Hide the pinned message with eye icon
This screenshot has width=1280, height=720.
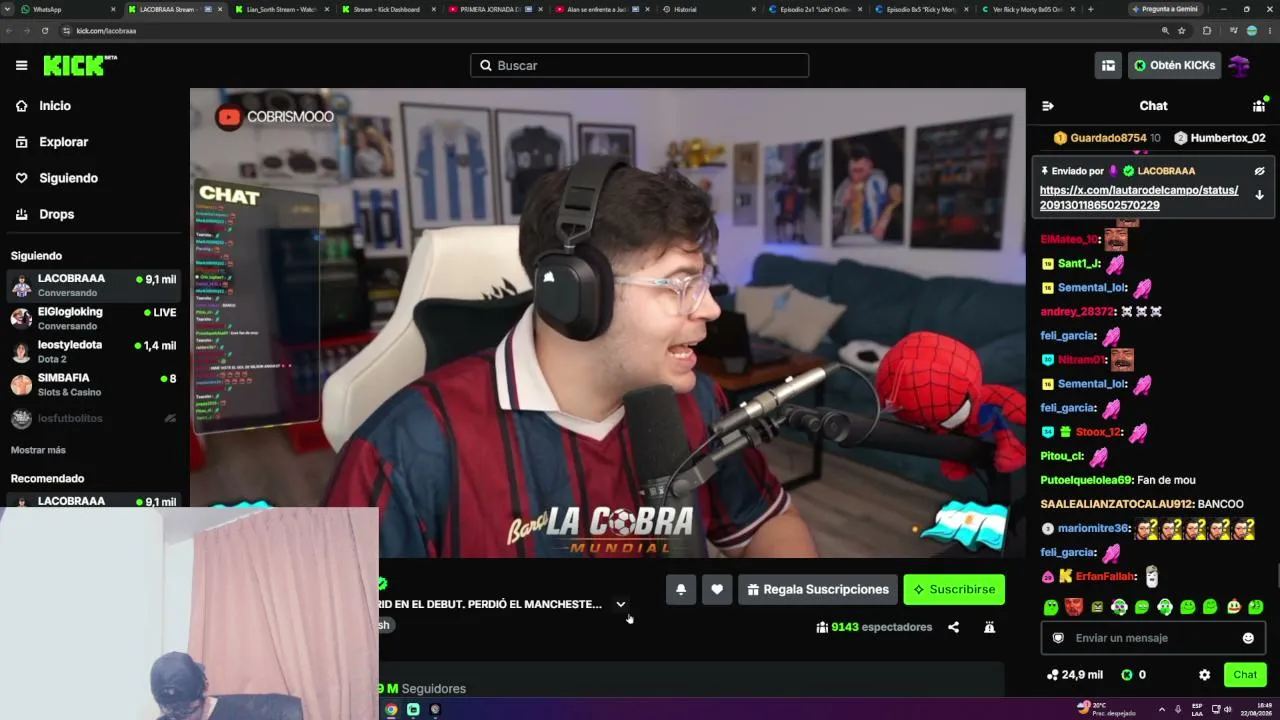pos(1259,171)
